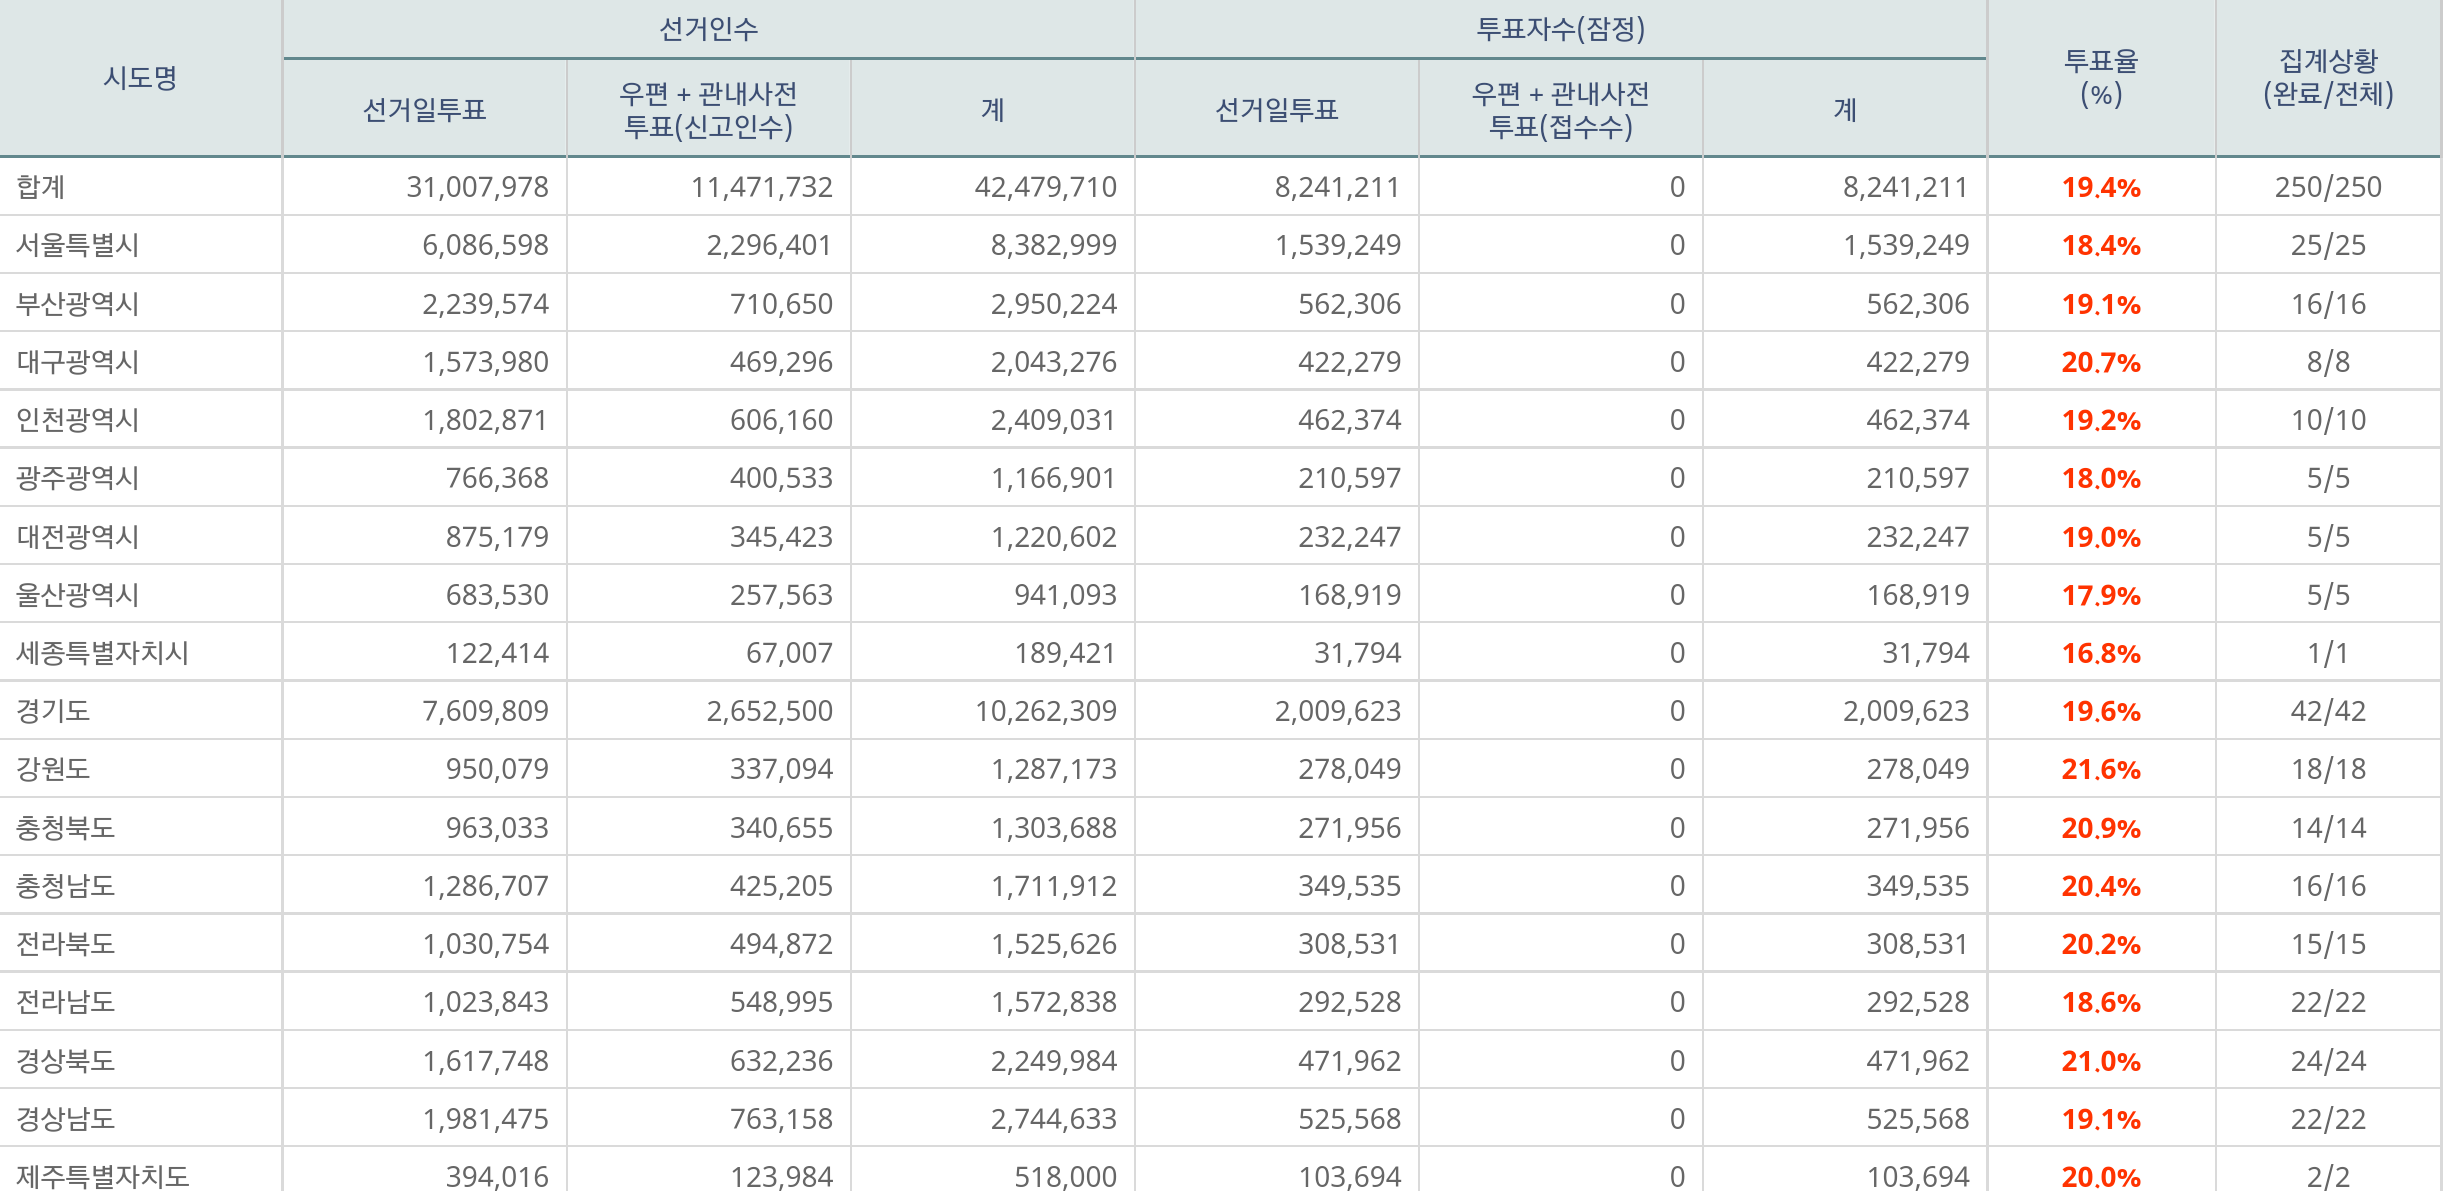The width and height of the screenshot is (2445, 1191).
Task: Click the 제주특별자치도 row label
Action: click(102, 1176)
